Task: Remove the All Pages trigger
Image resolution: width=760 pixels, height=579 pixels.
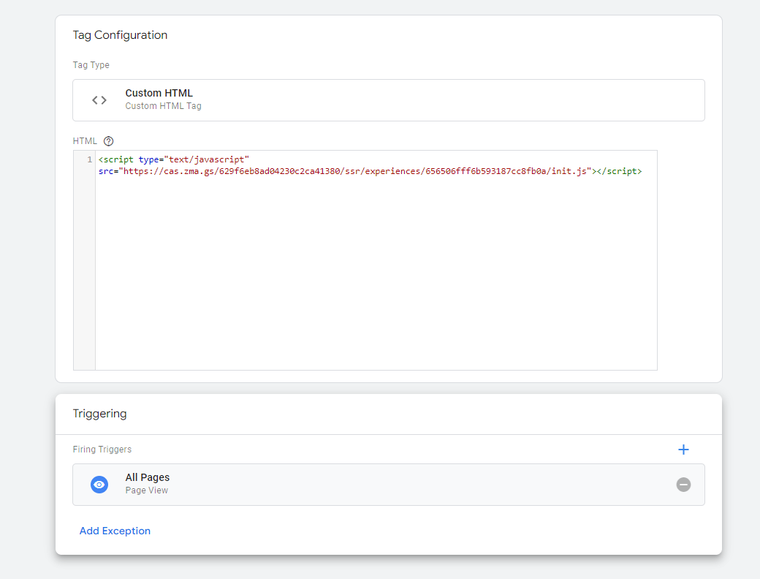Action: [x=683, y=485]
